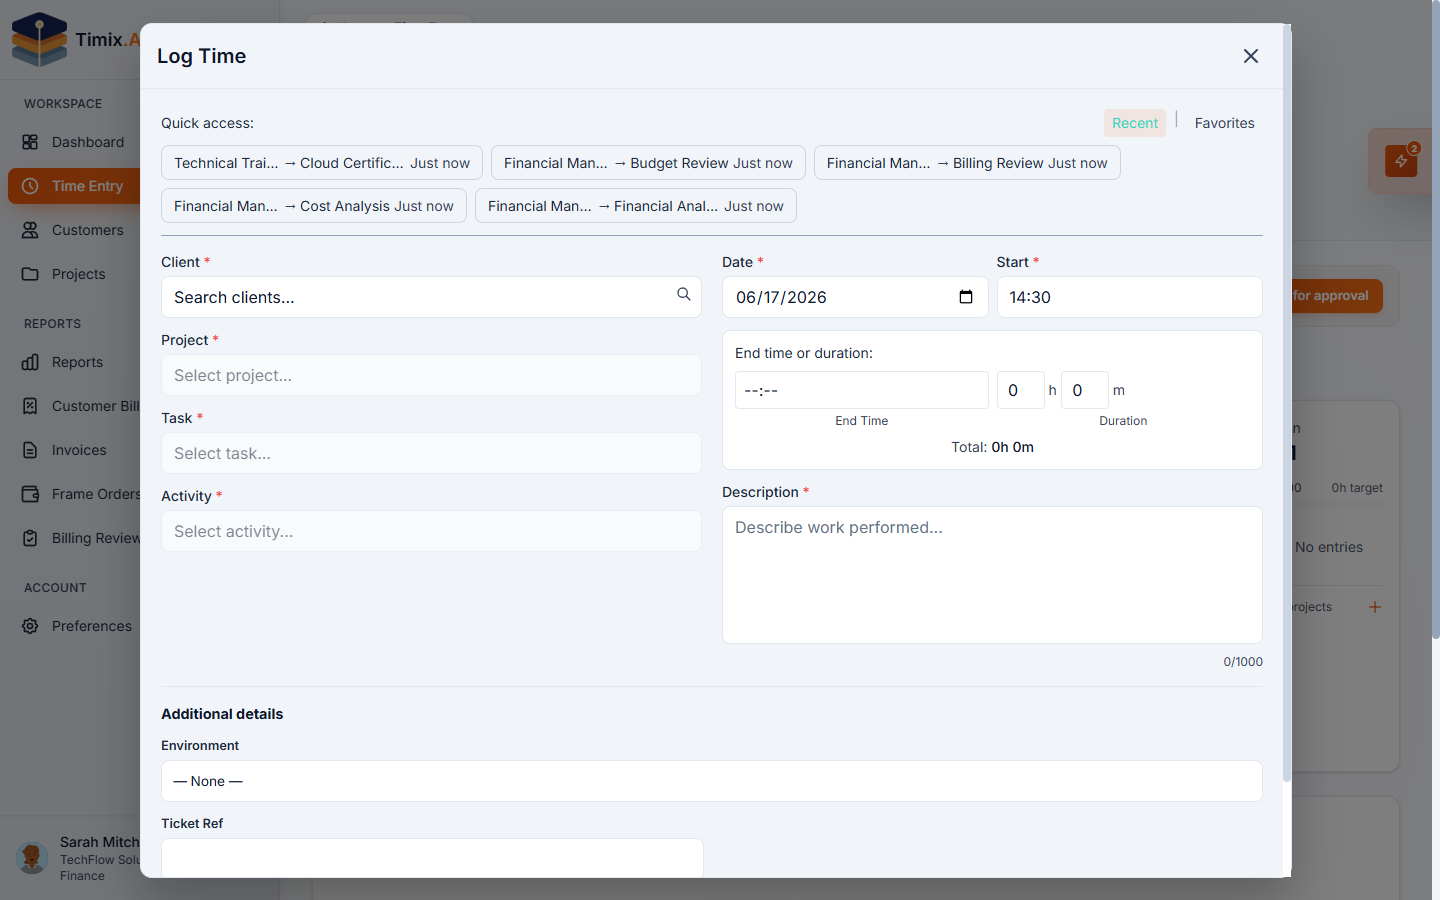Select Technical Training Cloud Certification quick entry
Viewport: 1440px width, 900px height.
pos(322,163)
